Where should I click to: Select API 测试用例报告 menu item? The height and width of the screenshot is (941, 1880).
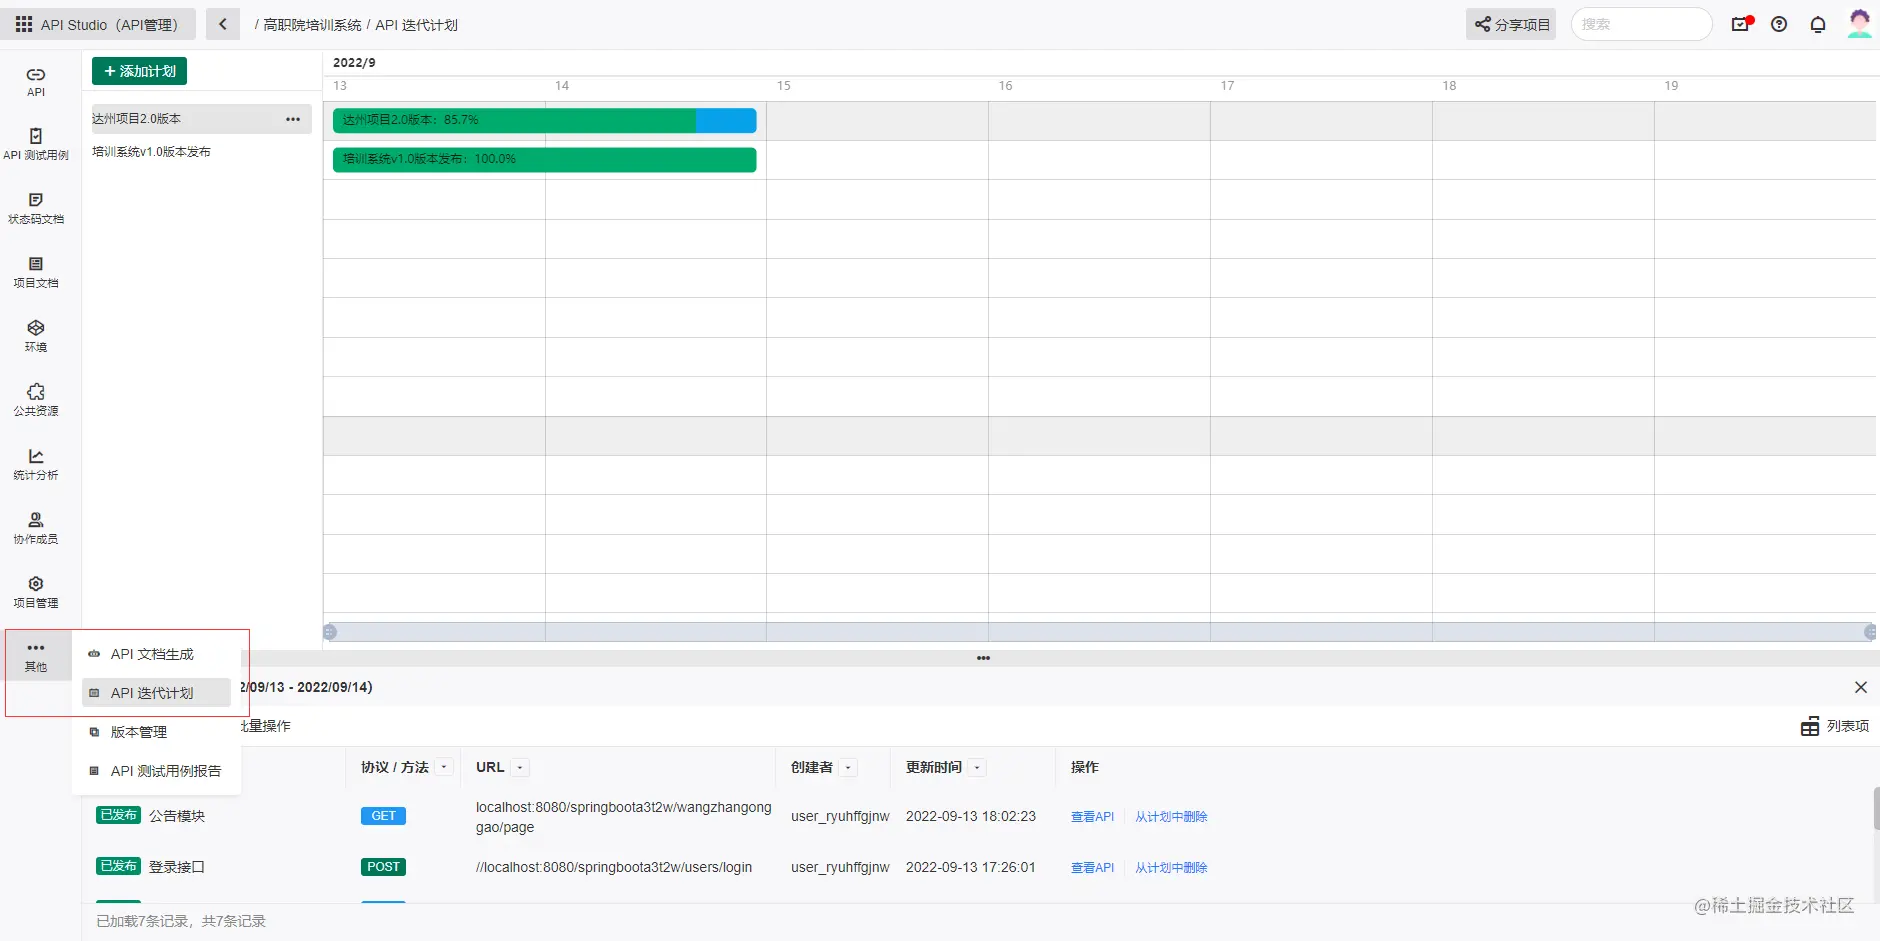(157, 771)
